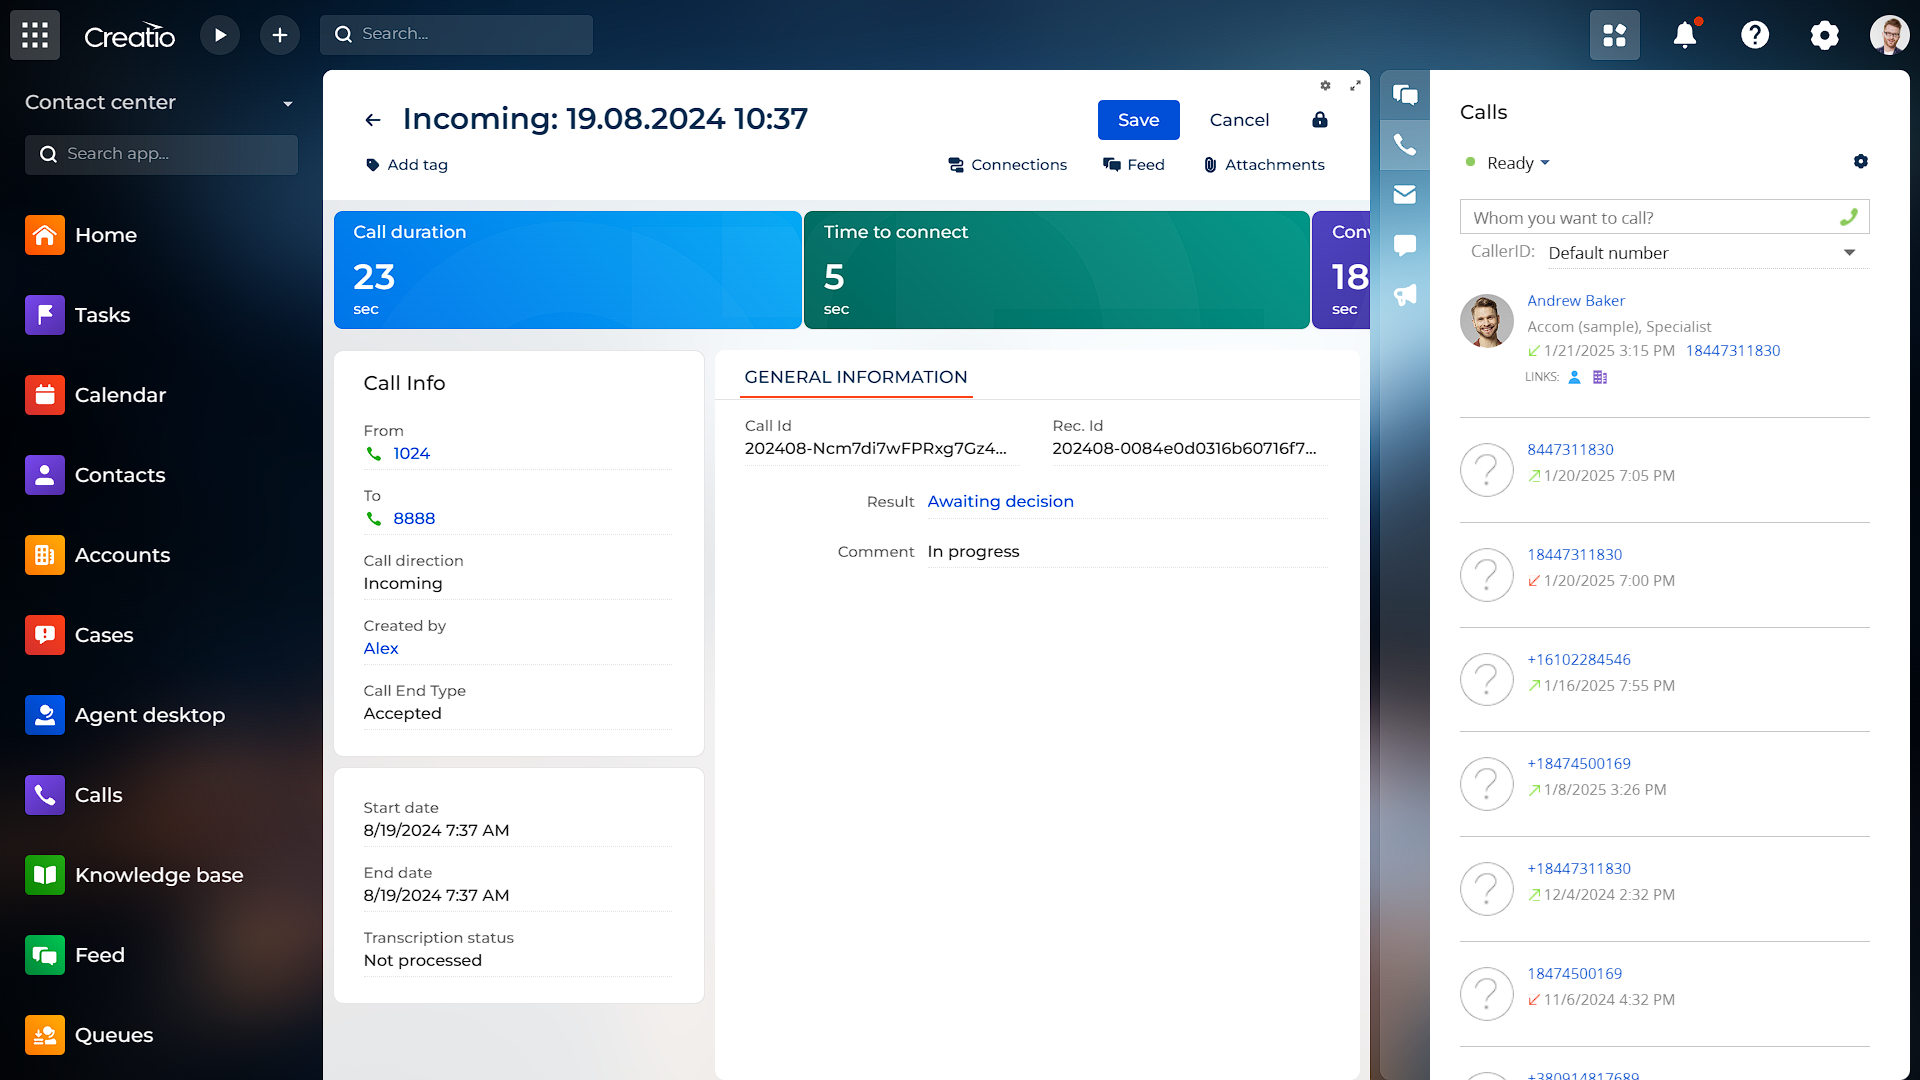Click the lock icon next to Cancel
Viewport: 1920px width, 1080px height.
click(x=1320, y=120)
